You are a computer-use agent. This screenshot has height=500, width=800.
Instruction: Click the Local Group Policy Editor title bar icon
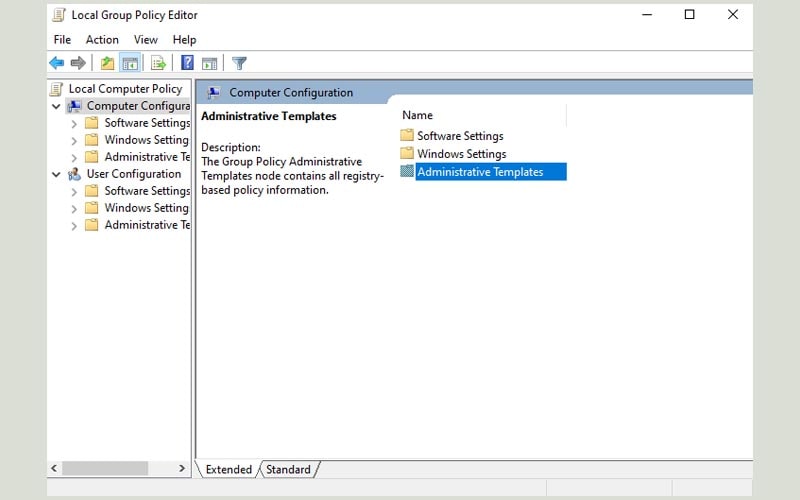[x=59, y=15]
